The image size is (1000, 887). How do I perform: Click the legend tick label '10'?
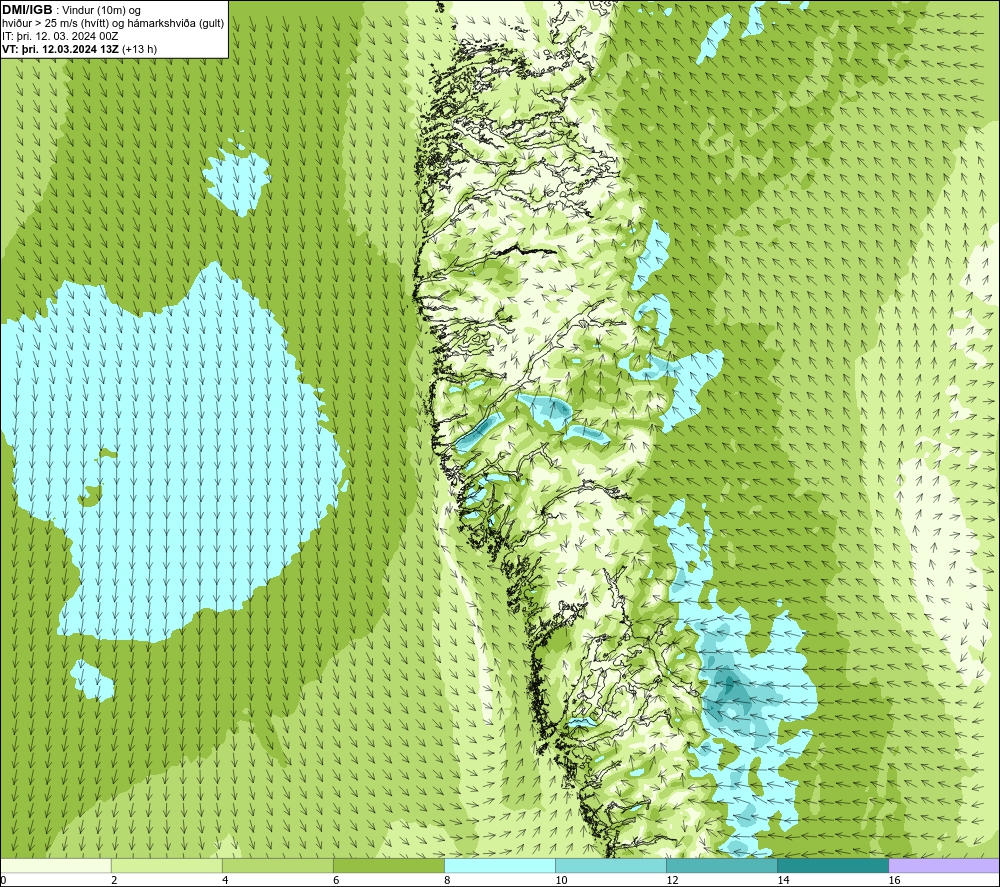[561, 880]
